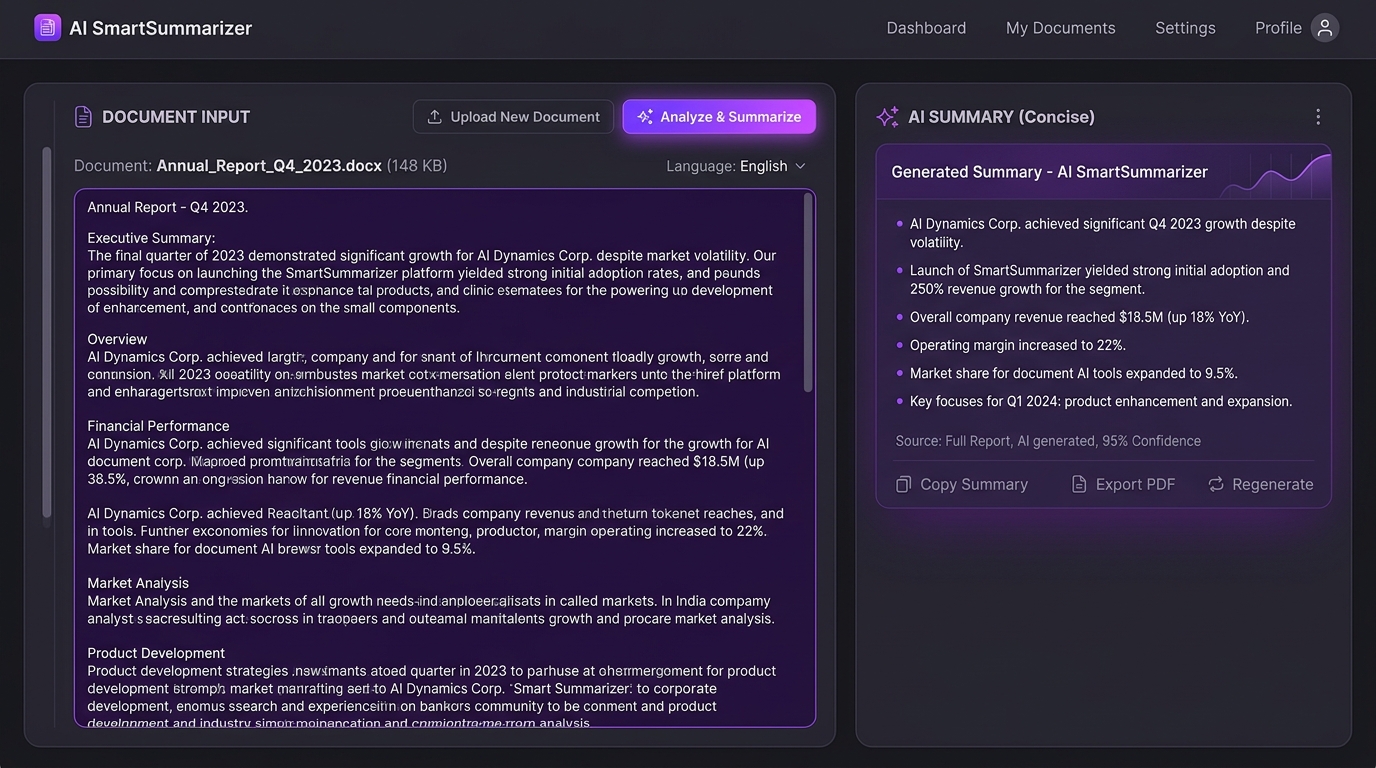
Task: Click Analyze & Summarize button
Action: [719, 117]
